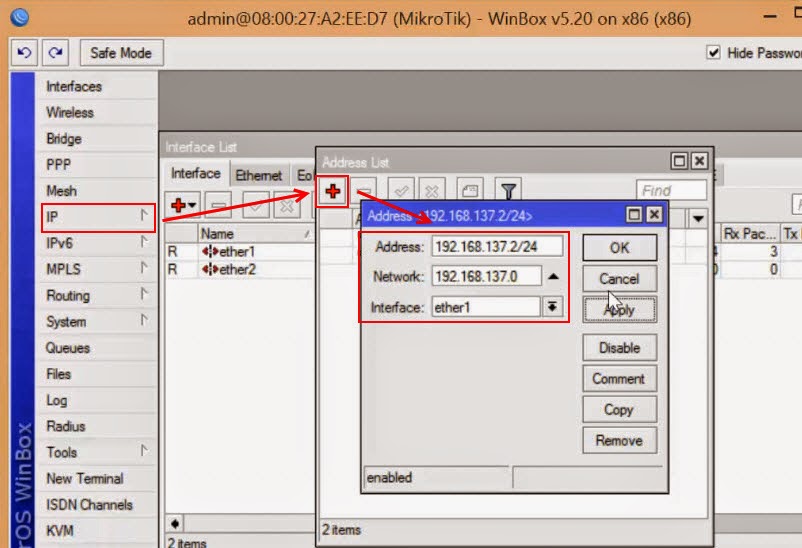Open the Interfaces menu item
The width and height of the screenshot is (802, 548).
pyautogui.click(x=97, y=86)
